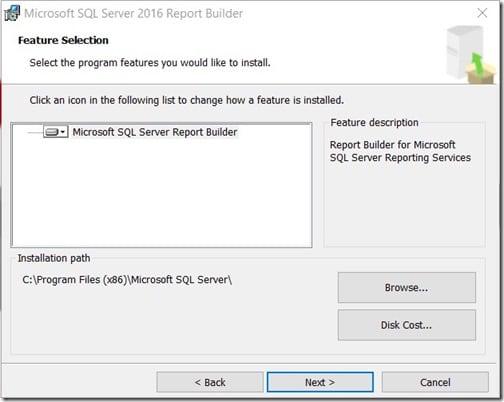The height and width of the screenshot is (402, 504).
Task: Open the Disk Cost... dialog
Action: 407,325
